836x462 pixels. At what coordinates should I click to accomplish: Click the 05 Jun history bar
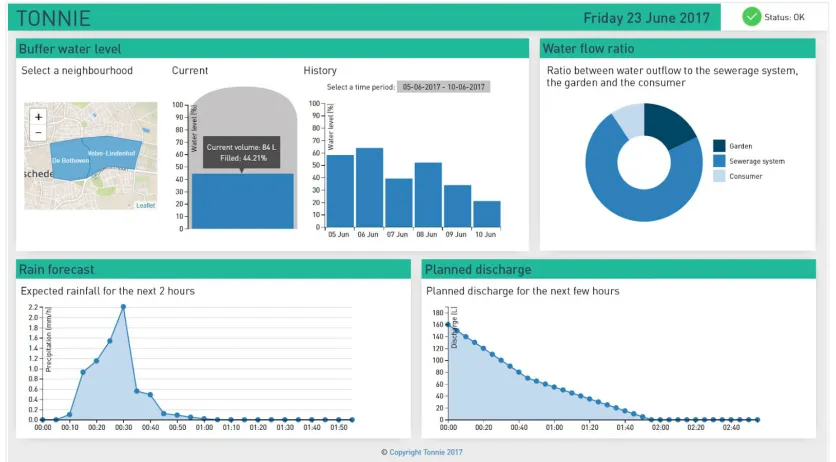pos(340,191)
